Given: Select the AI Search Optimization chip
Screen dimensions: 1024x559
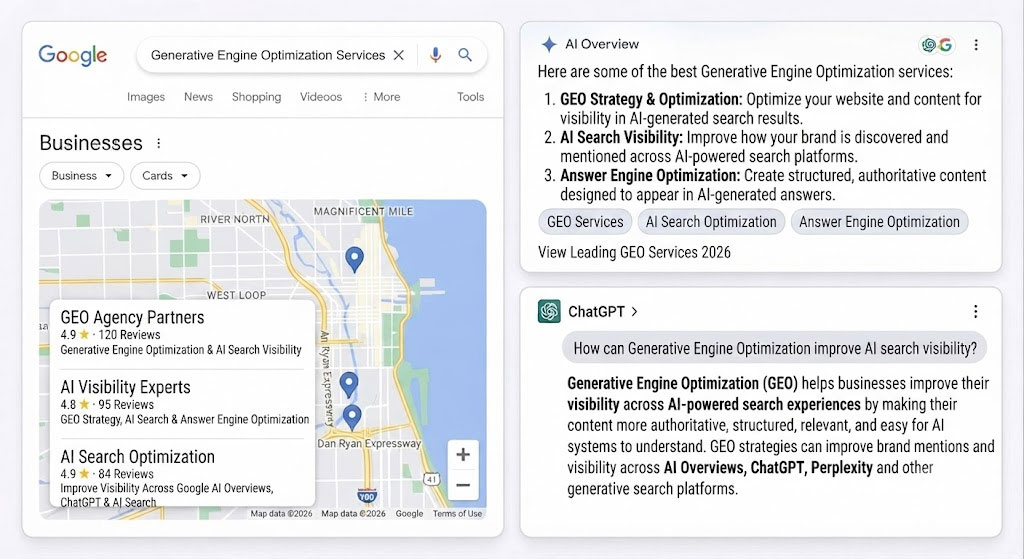Looking at the screenshot, I should click(x=711, y=222).
